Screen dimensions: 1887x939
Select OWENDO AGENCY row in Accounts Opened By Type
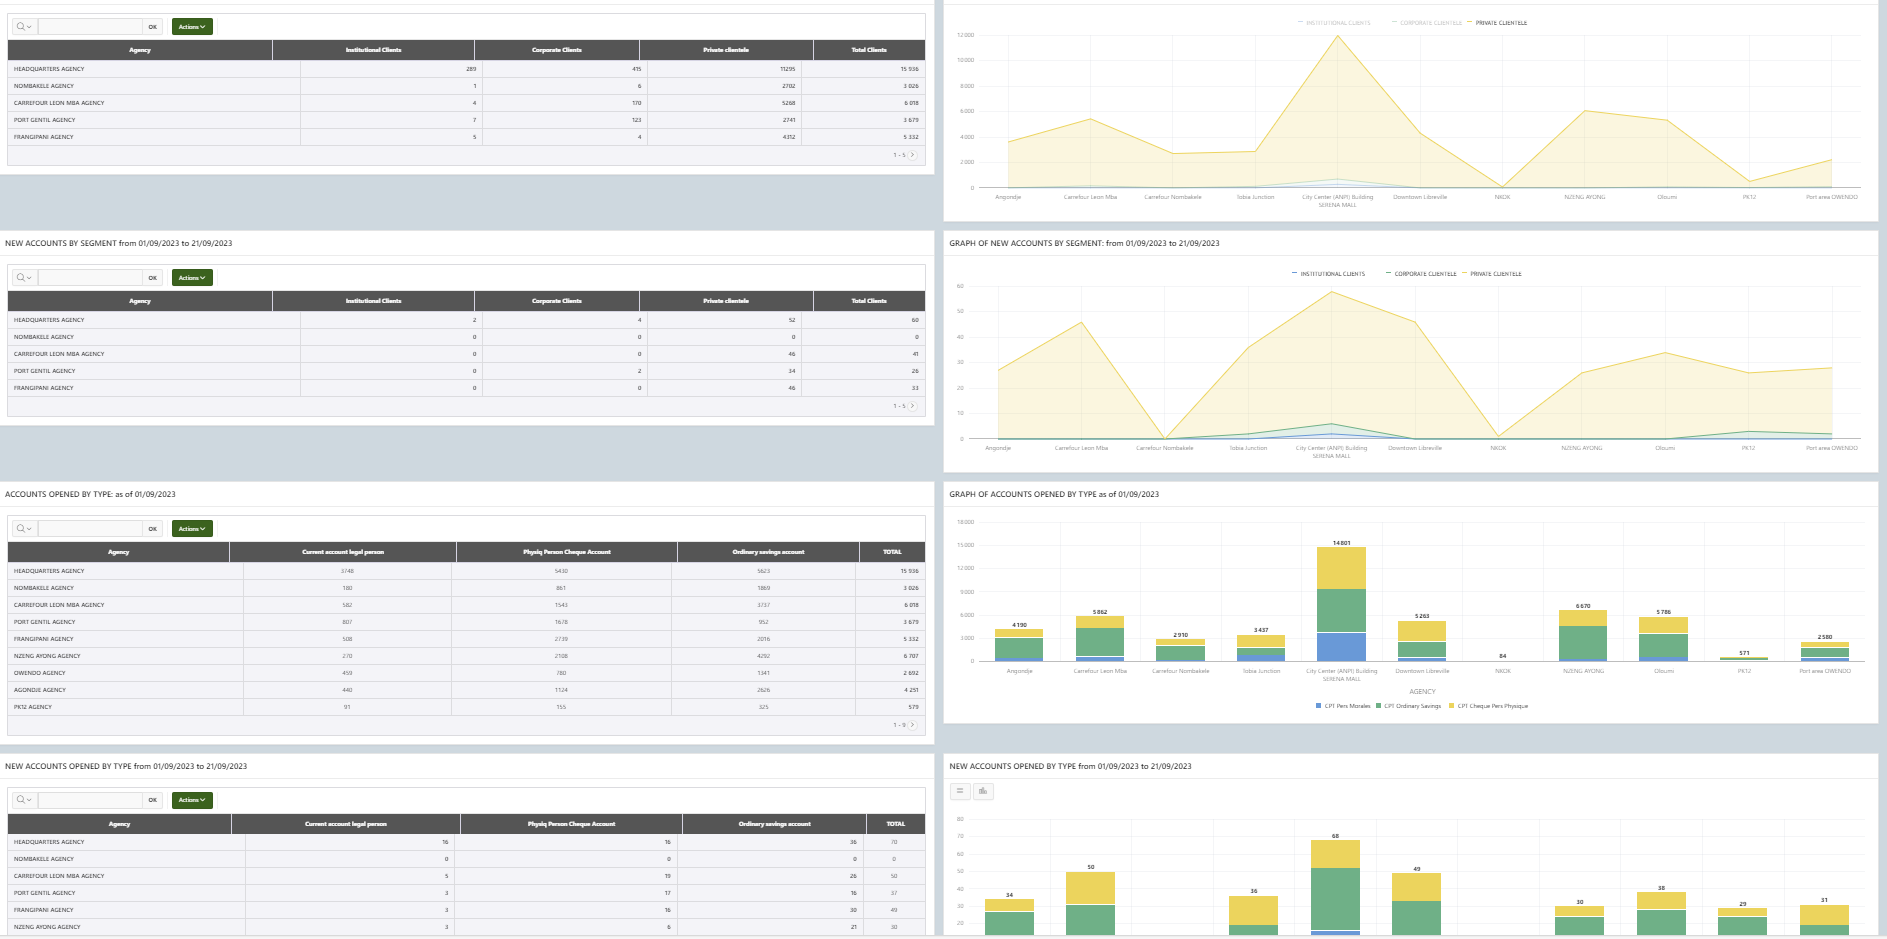click(466, 673)
